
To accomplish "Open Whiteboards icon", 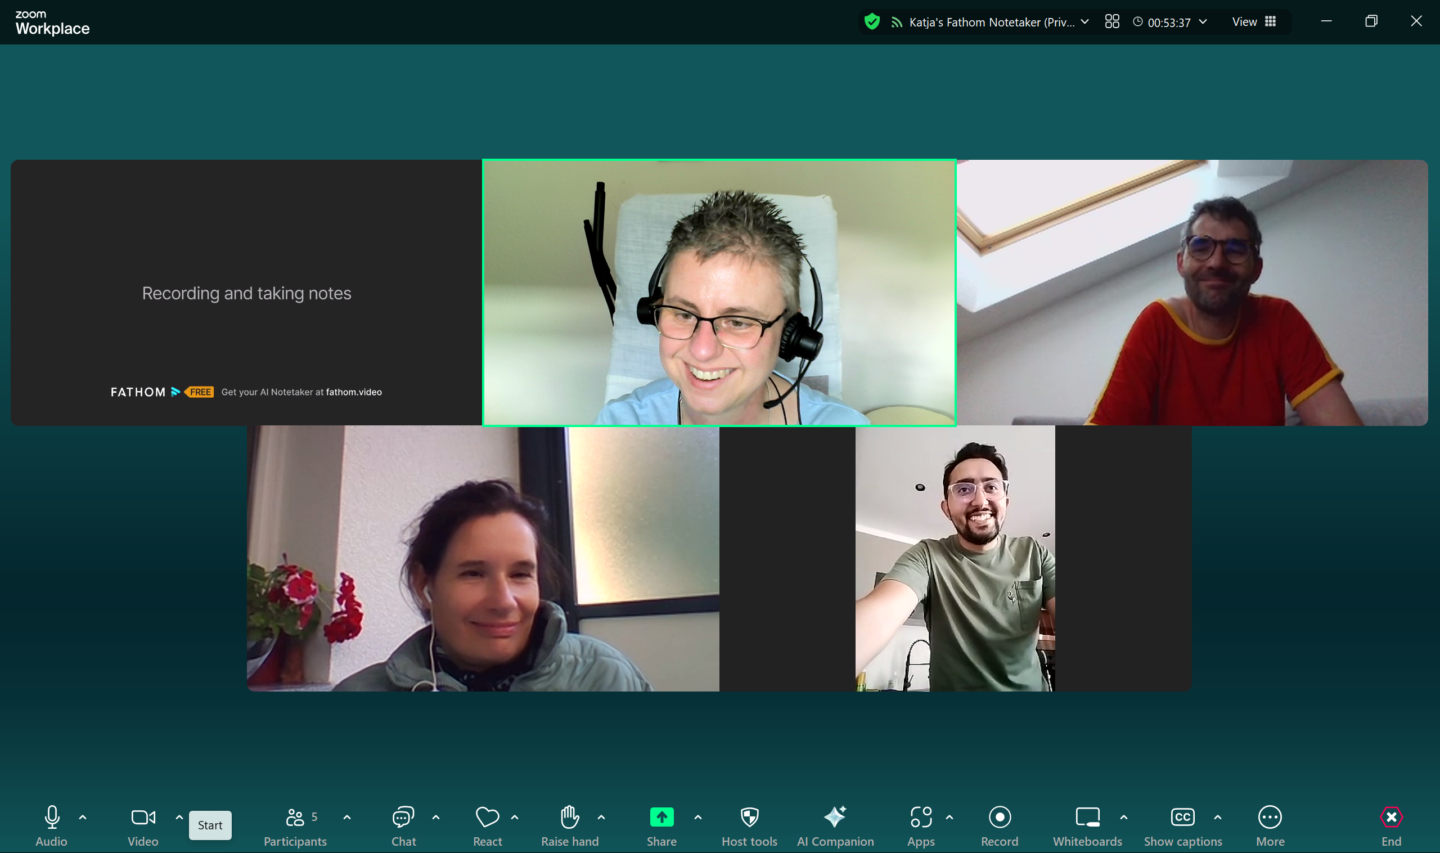I will (1088, 817).
